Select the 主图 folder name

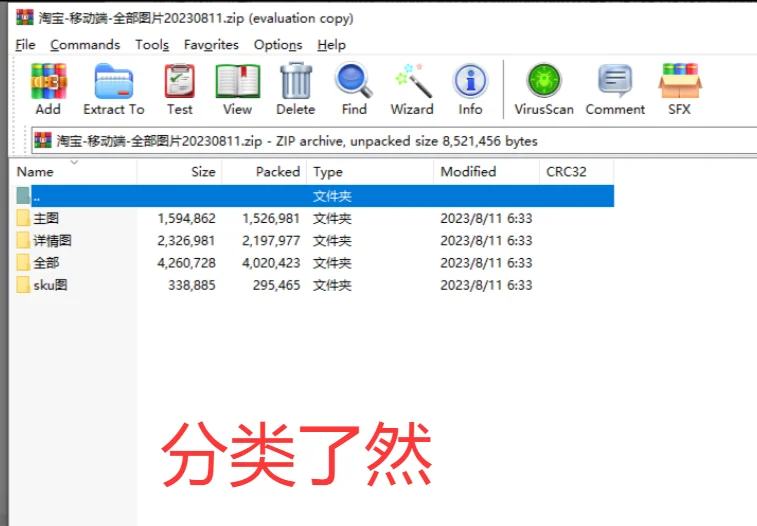46,218
